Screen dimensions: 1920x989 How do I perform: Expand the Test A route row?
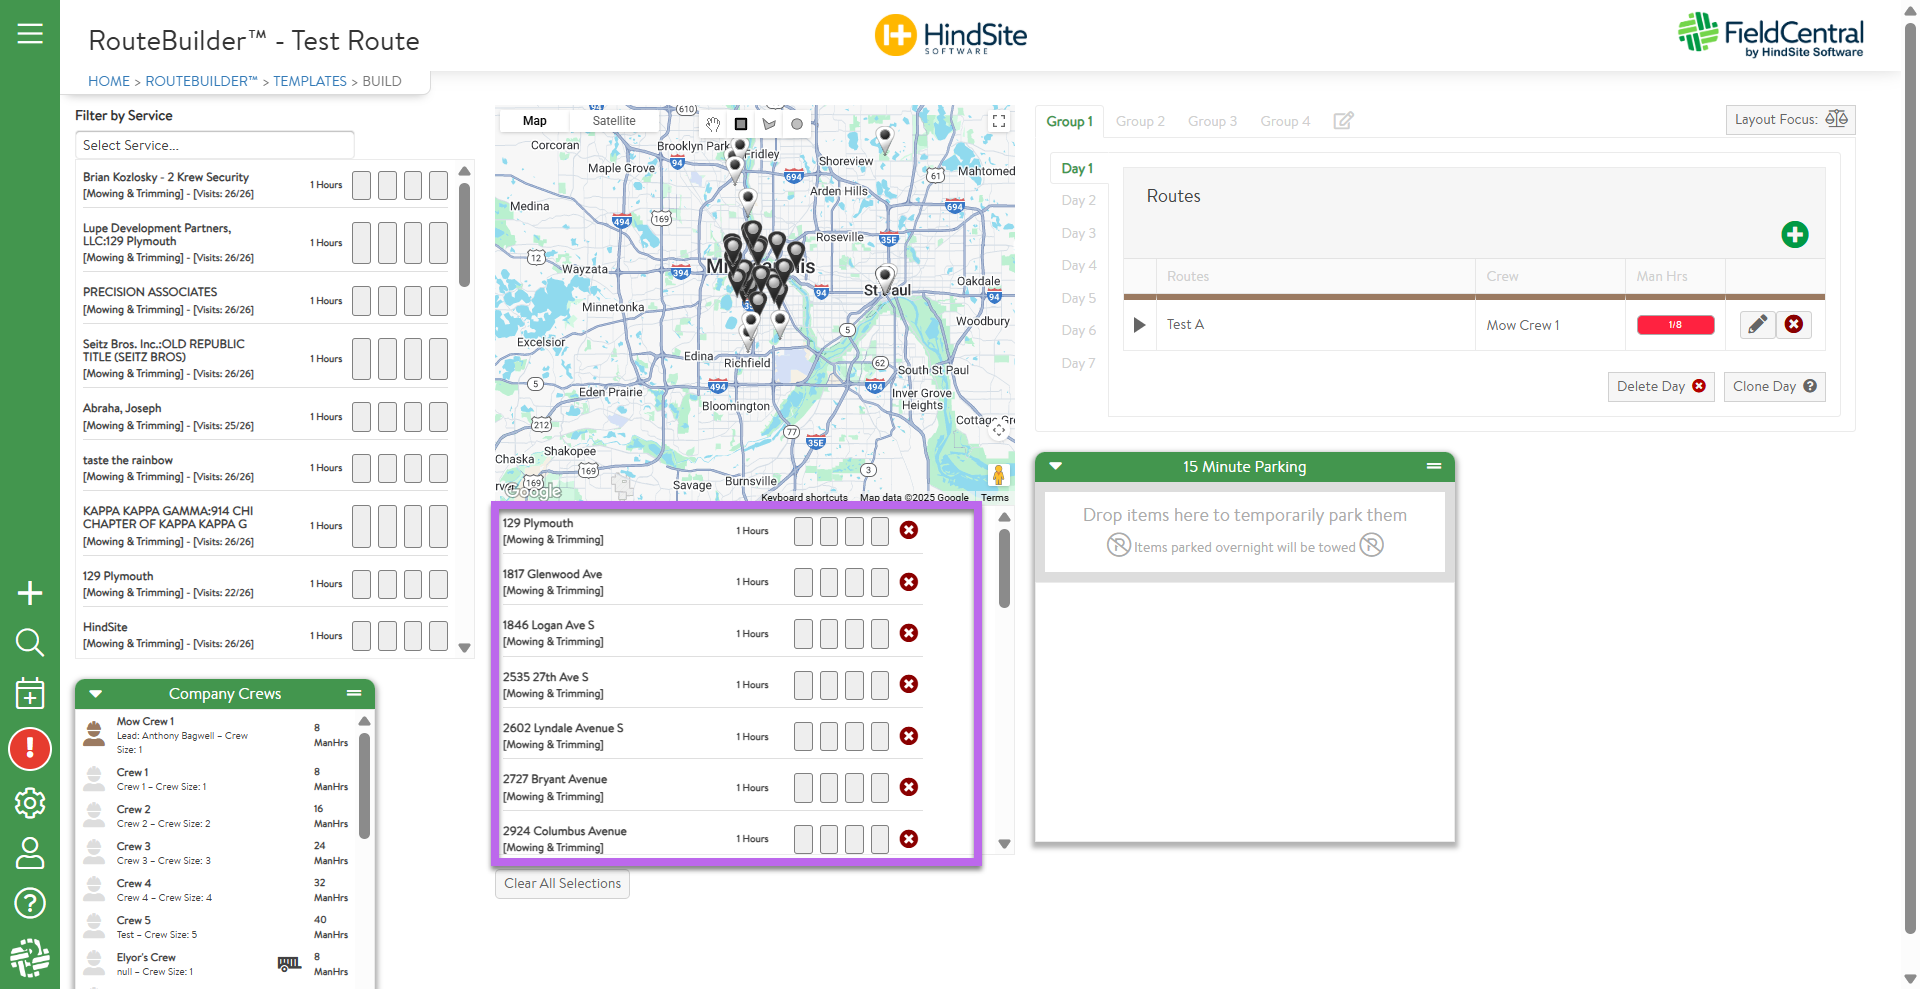coord(1139,325)
